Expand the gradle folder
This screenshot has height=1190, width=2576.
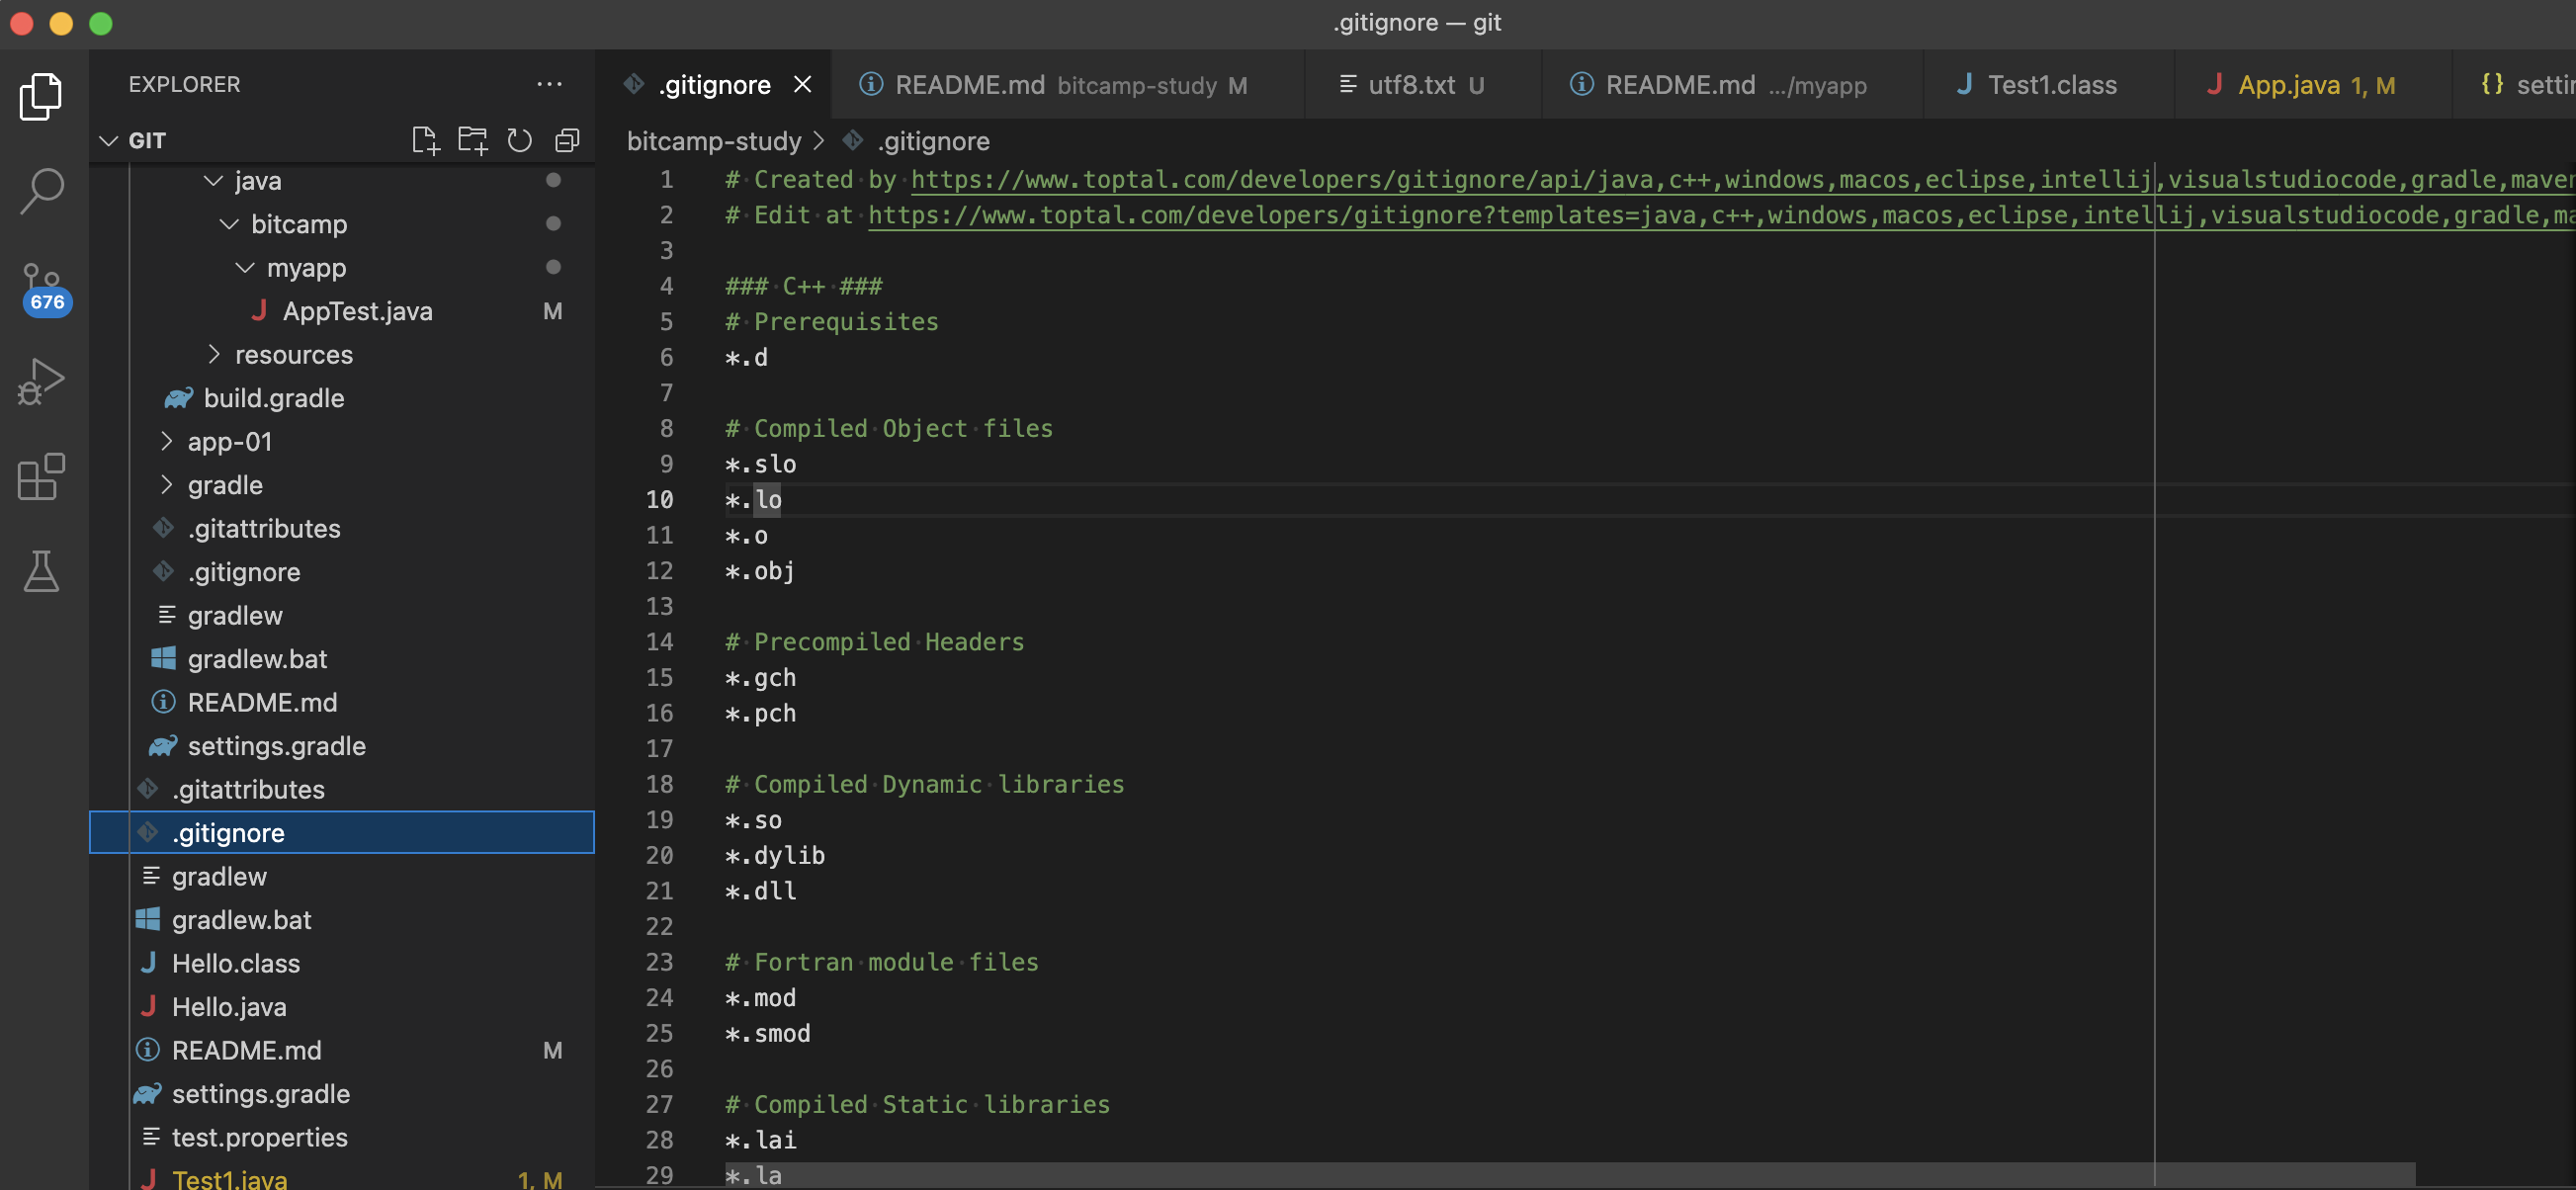pos(166,485)
